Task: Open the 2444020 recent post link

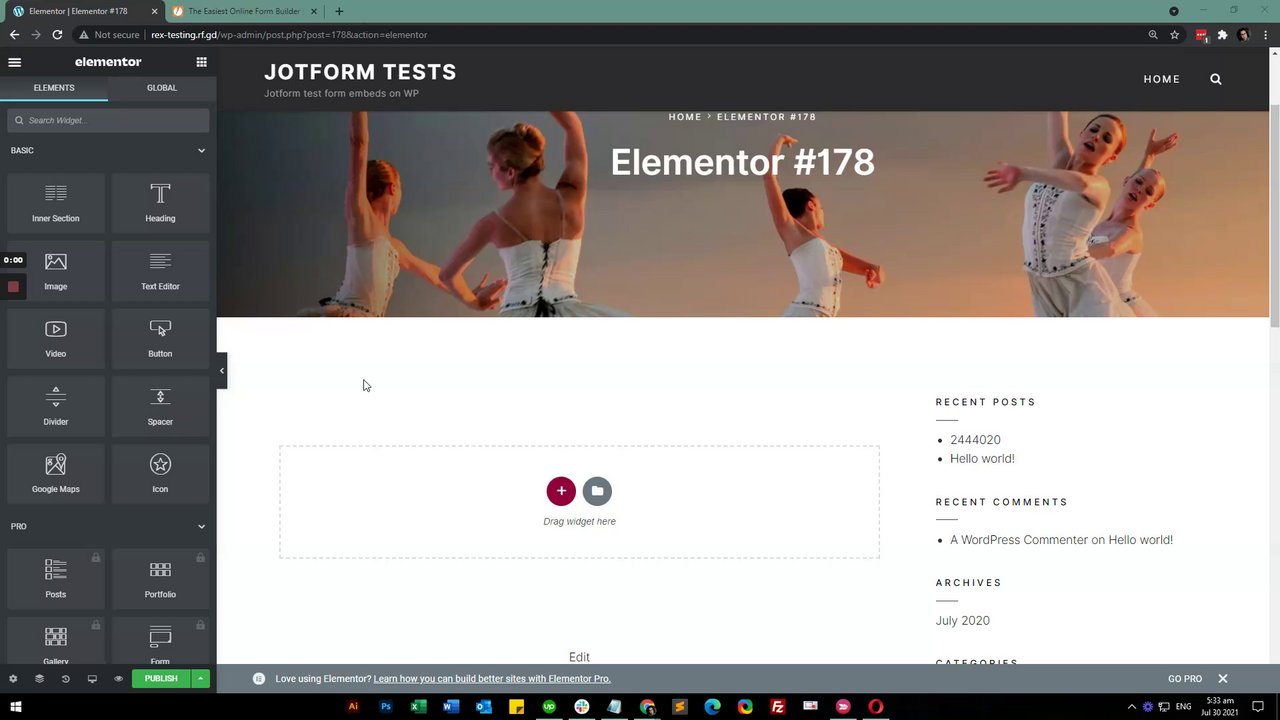Action: click(x=975, y=440)
